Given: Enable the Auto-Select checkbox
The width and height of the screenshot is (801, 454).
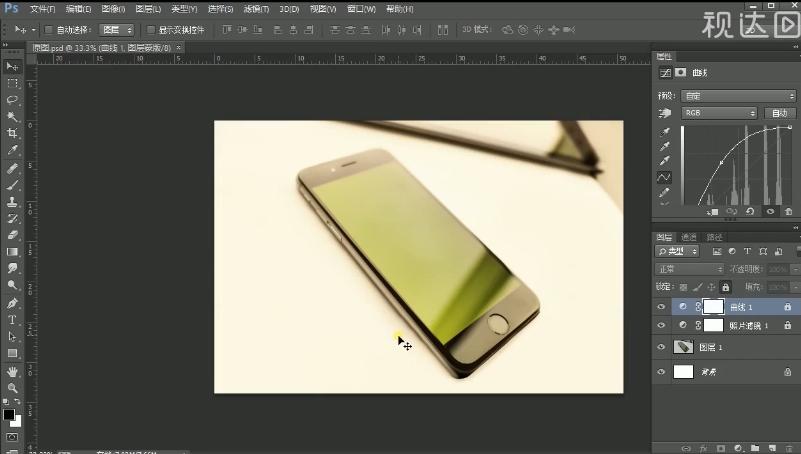Looking at the screenshot, I should (48, 30).
